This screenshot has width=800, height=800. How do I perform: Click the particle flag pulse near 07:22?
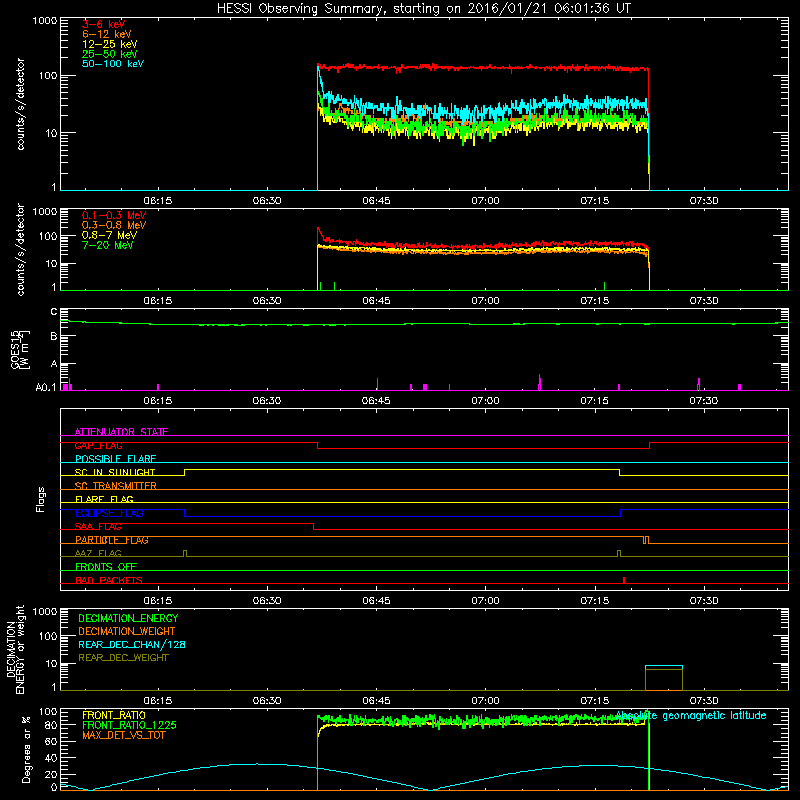point(646,540)
